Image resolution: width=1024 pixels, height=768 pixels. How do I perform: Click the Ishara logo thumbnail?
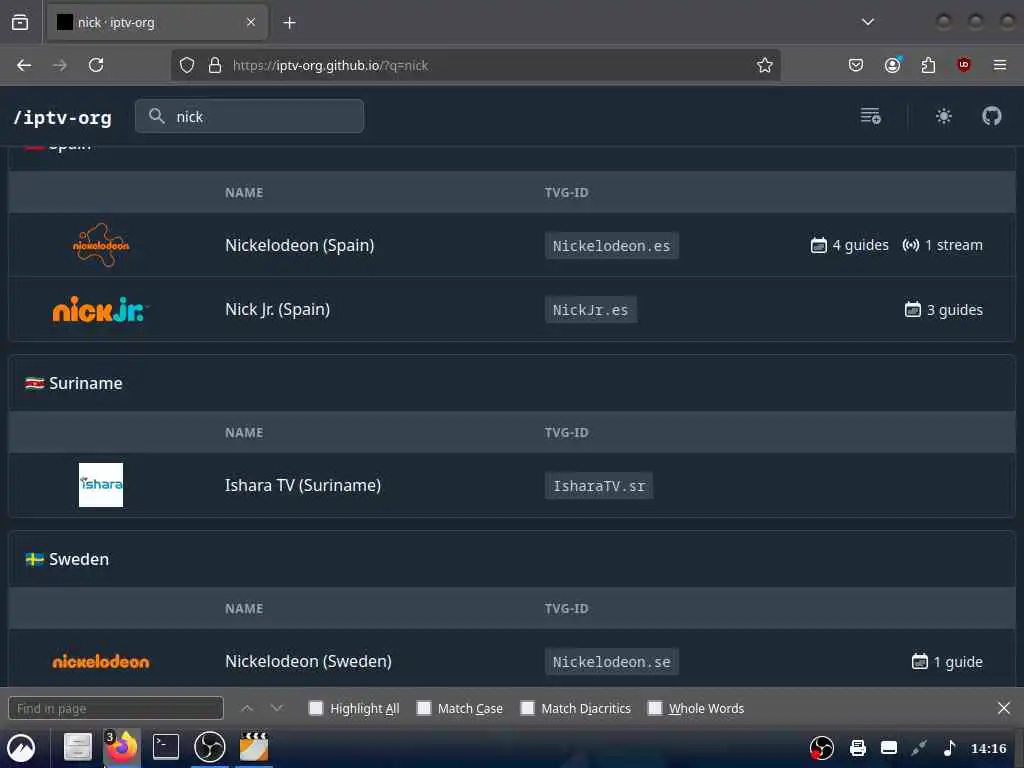point(101,485)
